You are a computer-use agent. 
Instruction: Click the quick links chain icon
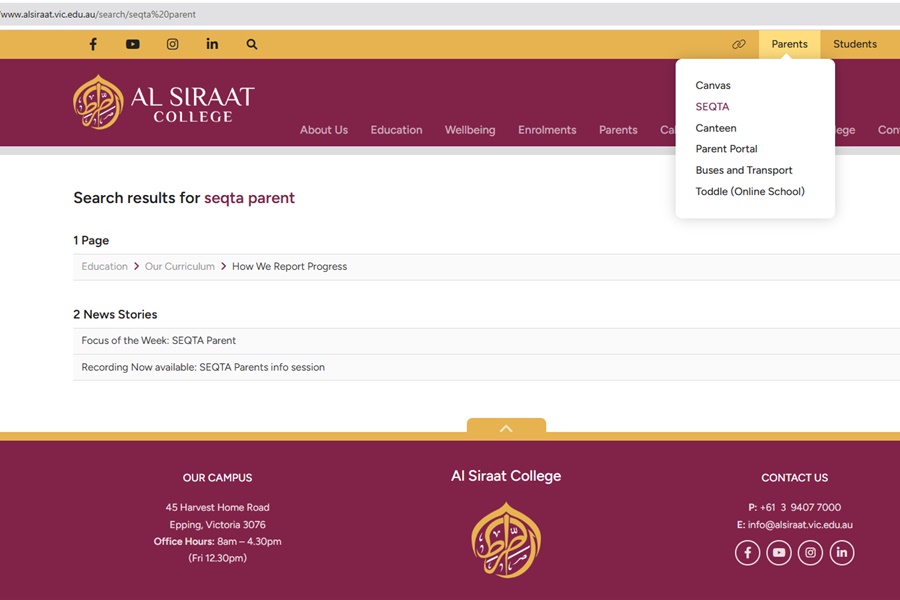pyautogui.click(x=739, y=44)
